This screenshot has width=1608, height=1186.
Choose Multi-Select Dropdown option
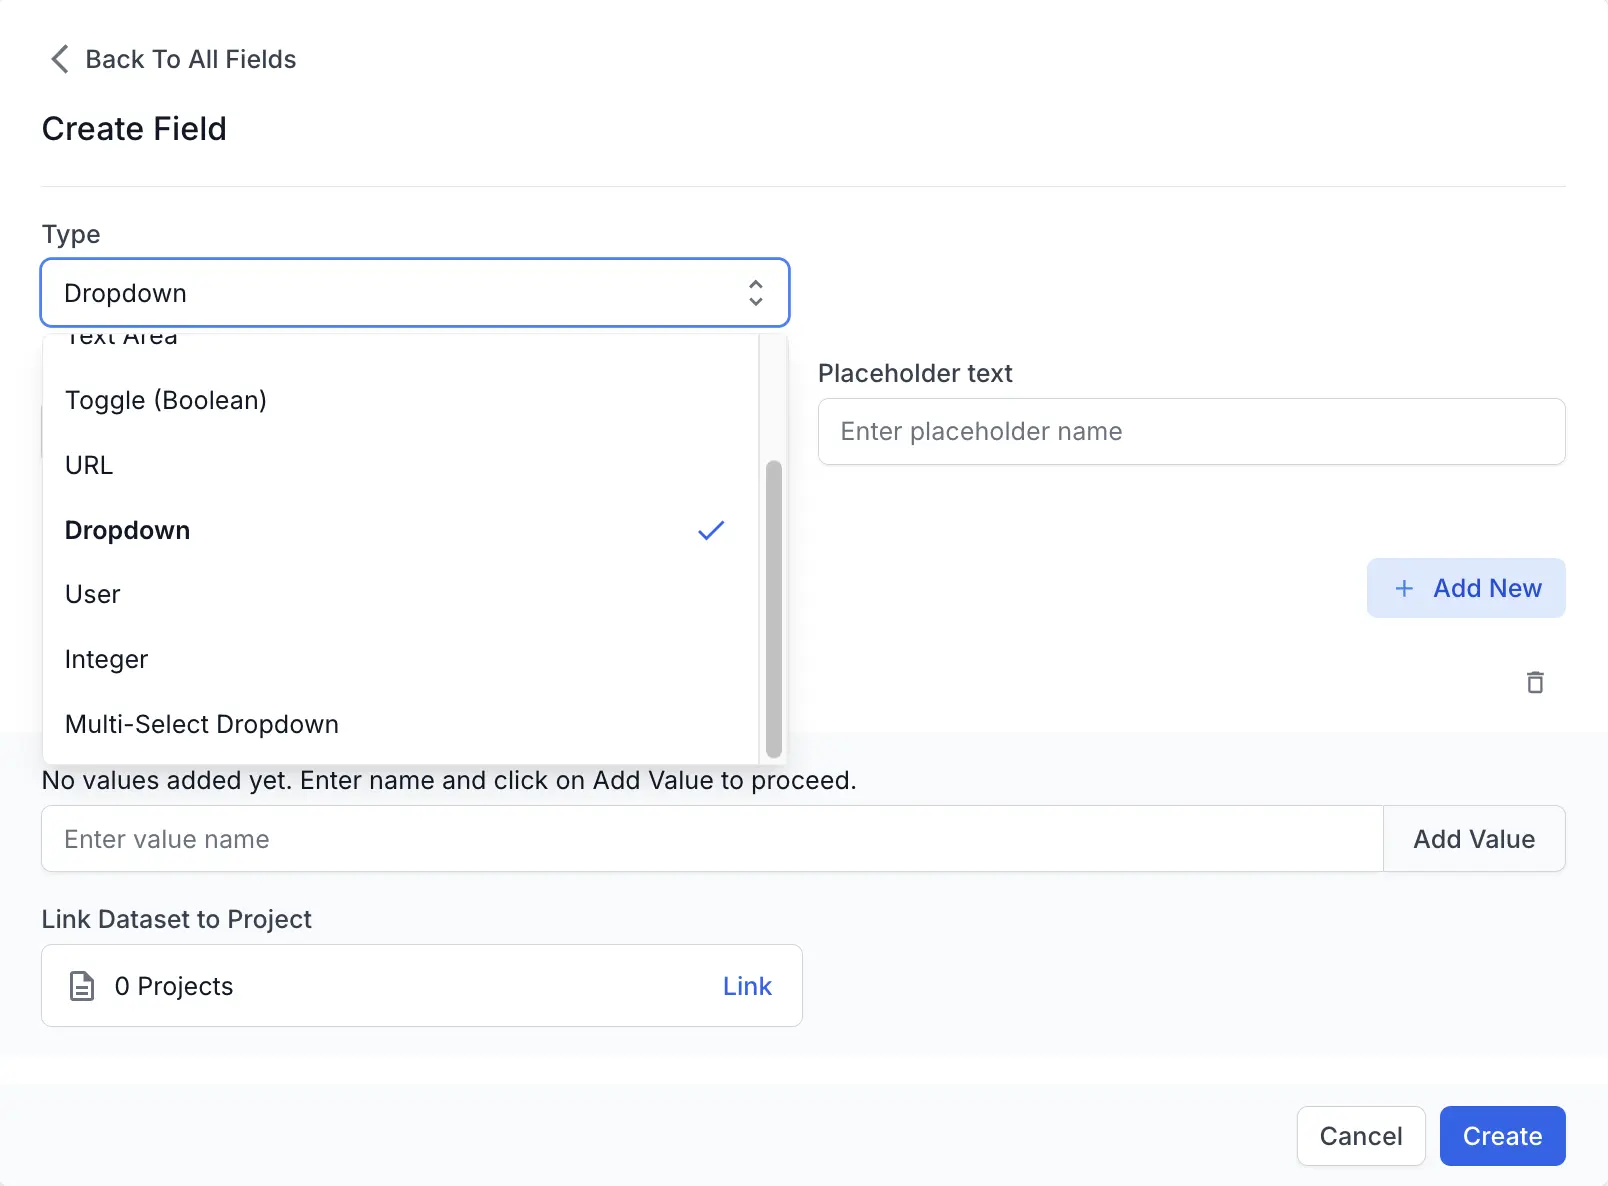click(202, 724)
